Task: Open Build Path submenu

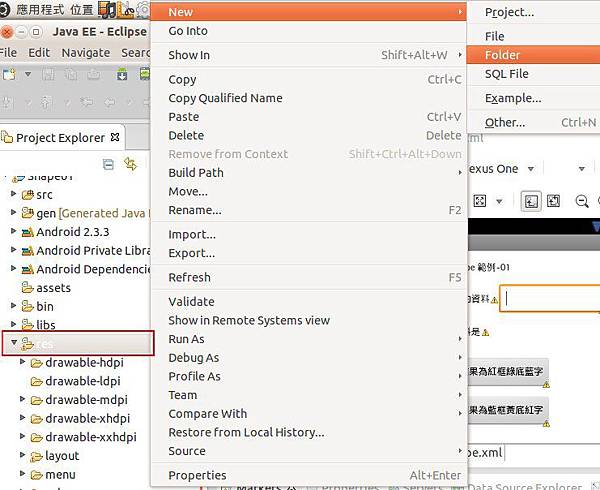Action: (308, 173)
